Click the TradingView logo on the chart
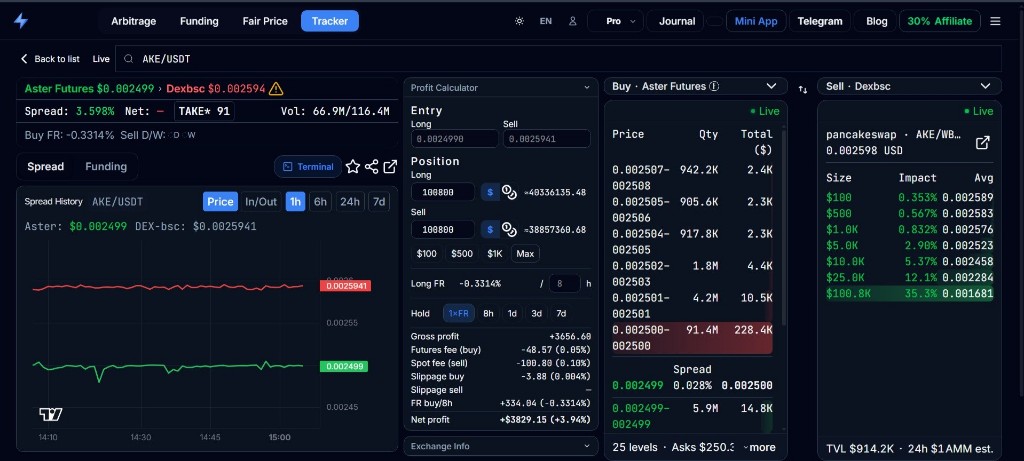1024x461 pixels. (x=51, y=414)
